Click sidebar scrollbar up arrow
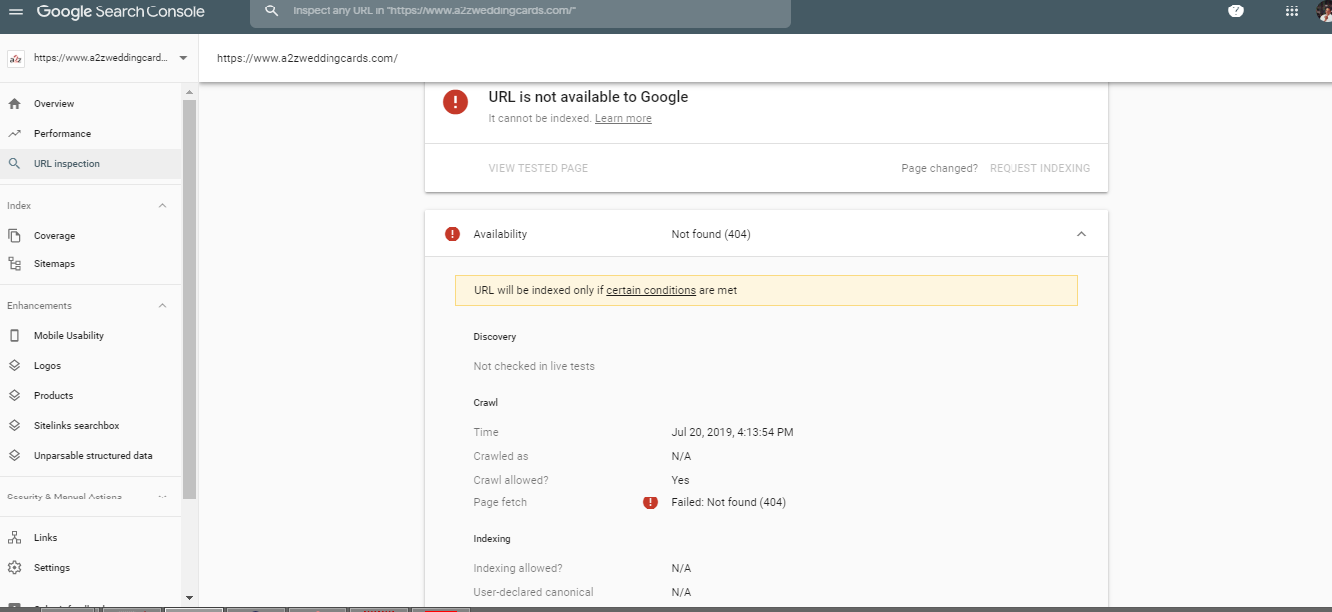1332x612 pixels. tap(189, 91)
